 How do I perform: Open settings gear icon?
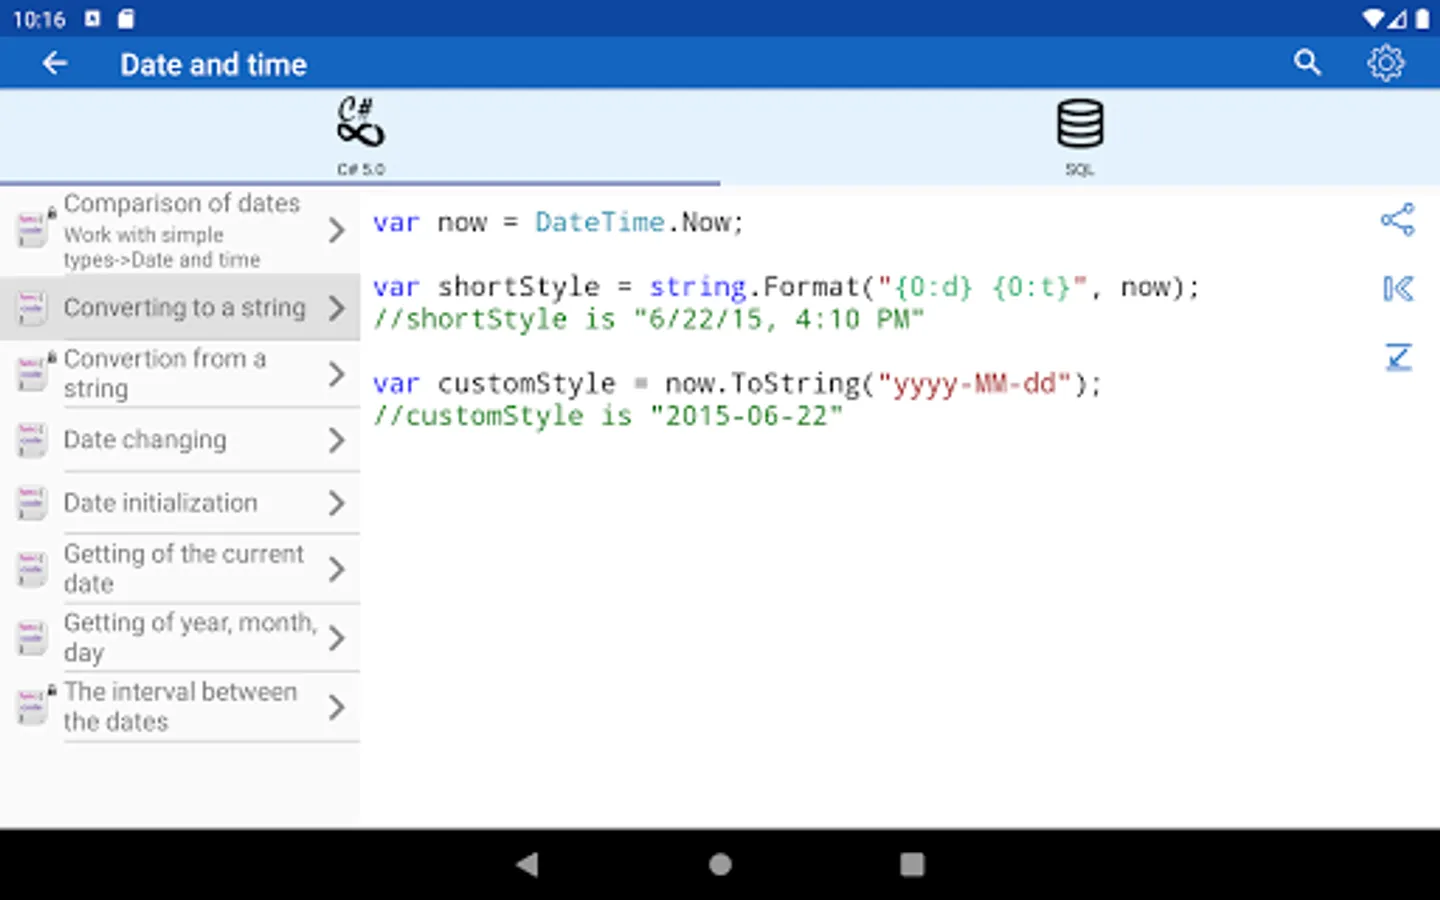click(x=1385, y=63)
